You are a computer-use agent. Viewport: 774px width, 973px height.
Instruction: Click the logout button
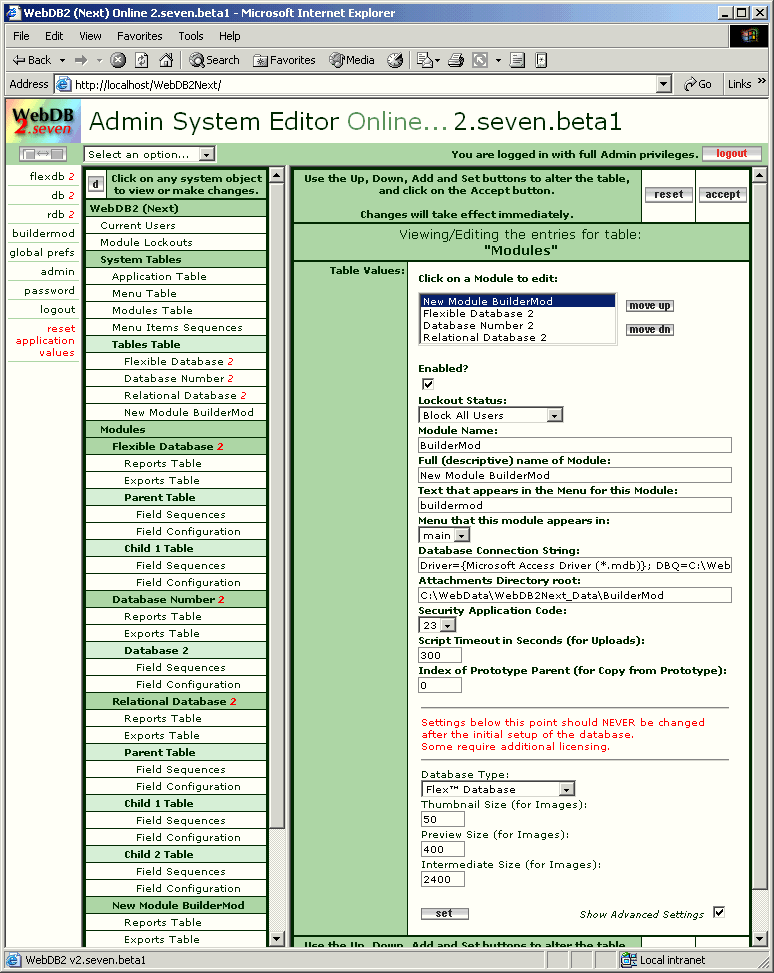pos(732,153)
